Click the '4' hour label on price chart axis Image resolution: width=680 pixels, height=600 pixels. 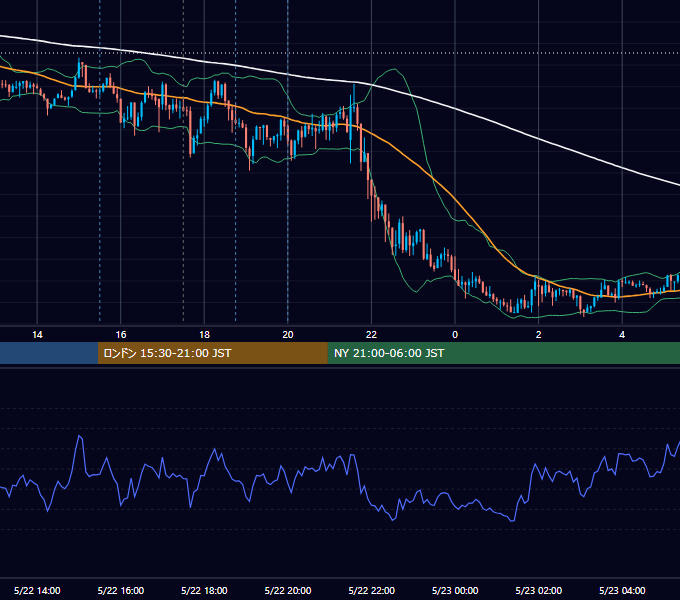tap(622, 335)
